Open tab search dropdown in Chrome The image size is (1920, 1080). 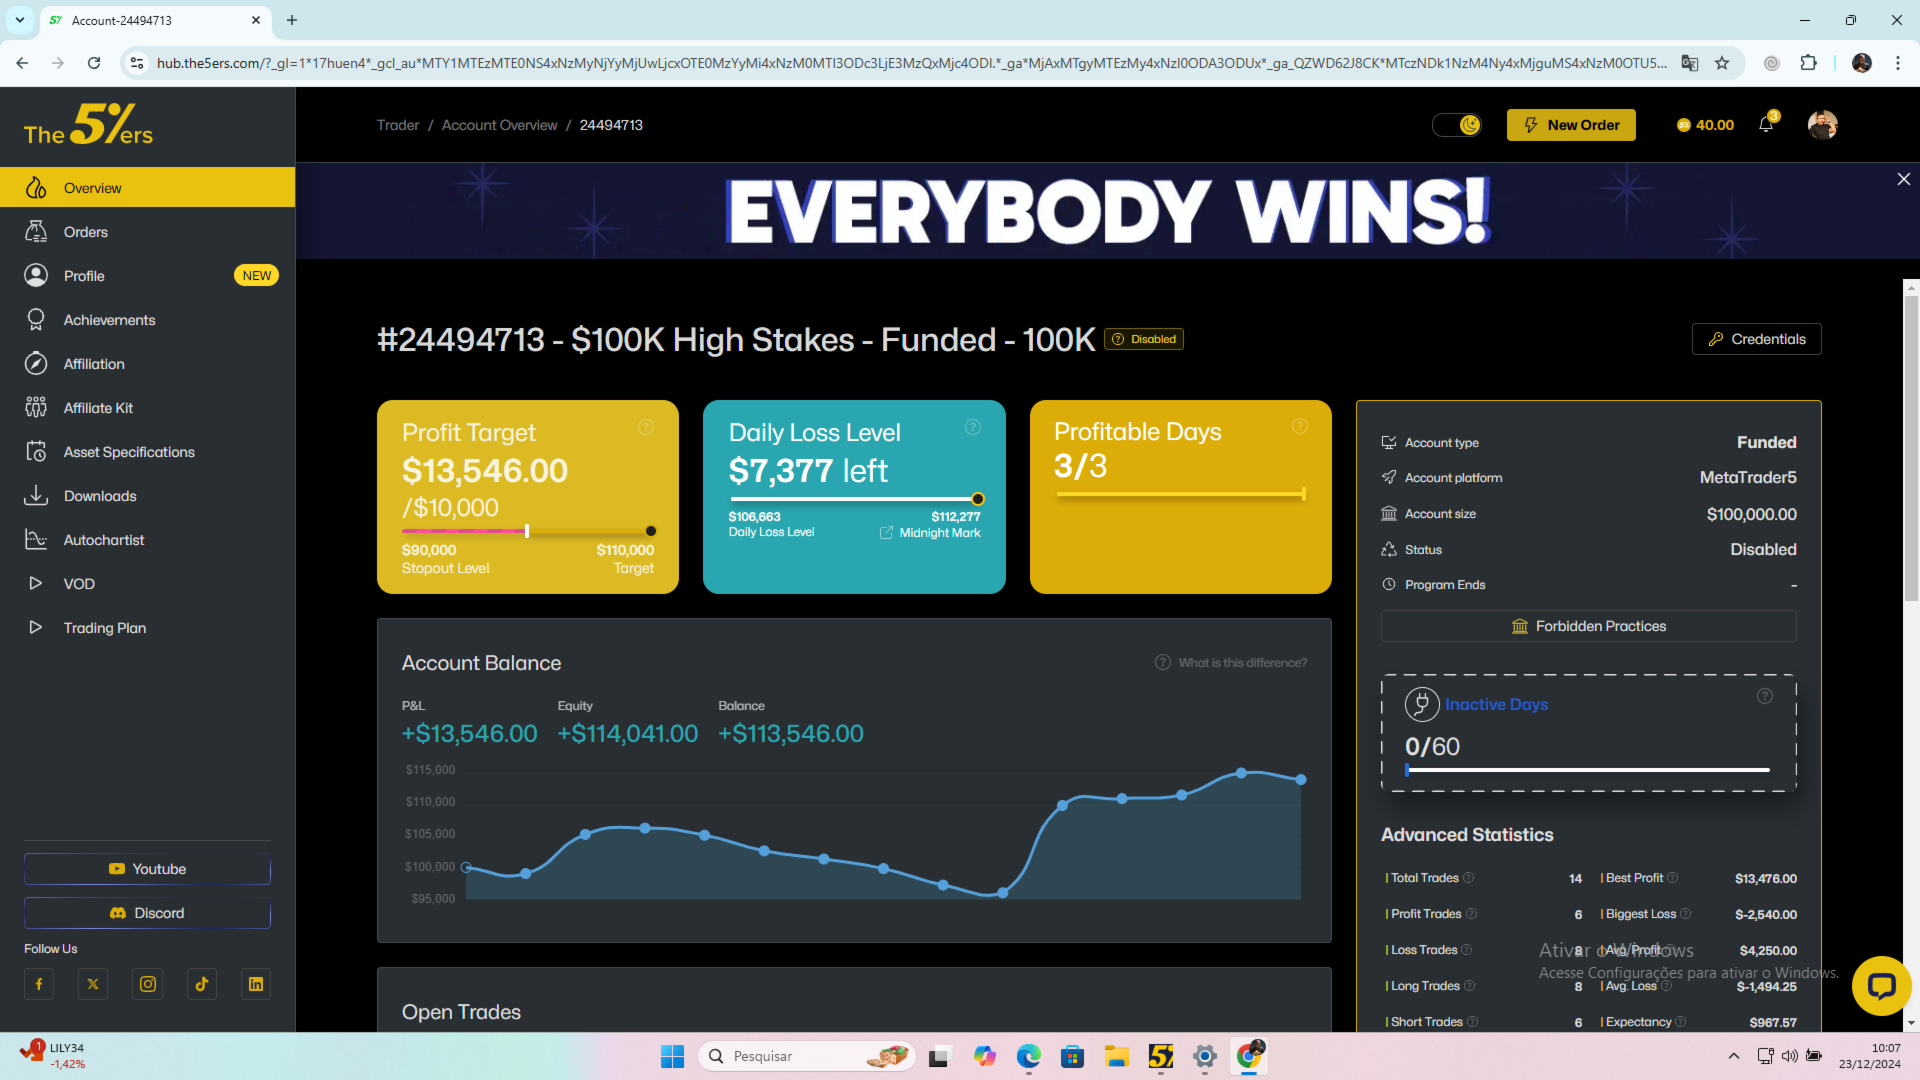tap(20, 20)
